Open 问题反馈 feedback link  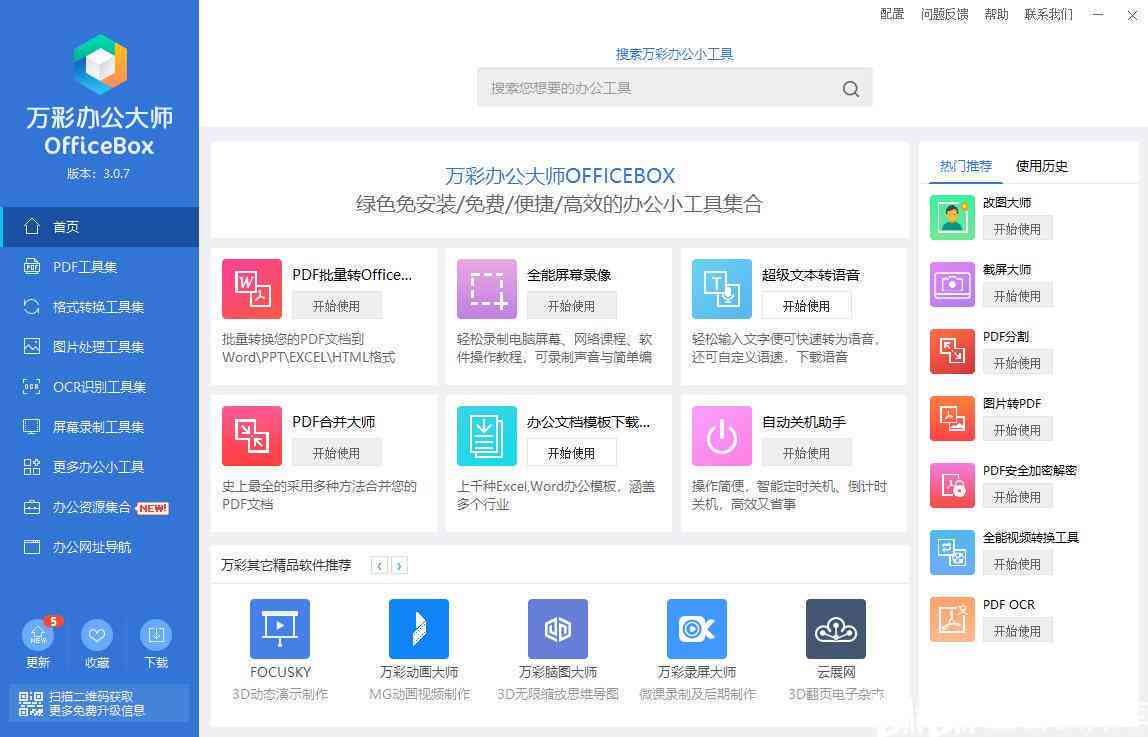[x=944, y=14]
